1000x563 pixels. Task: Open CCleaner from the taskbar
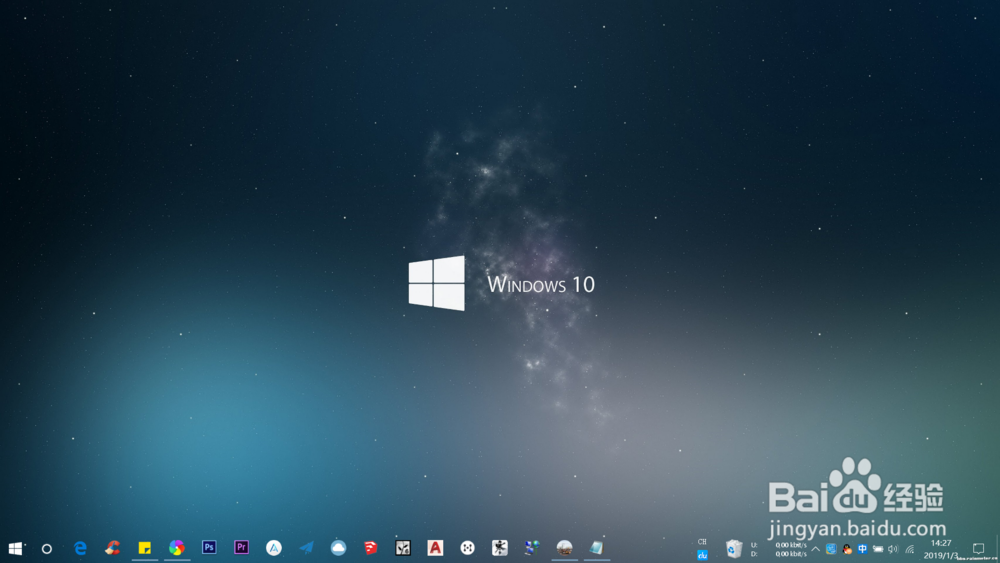(113, 548)
